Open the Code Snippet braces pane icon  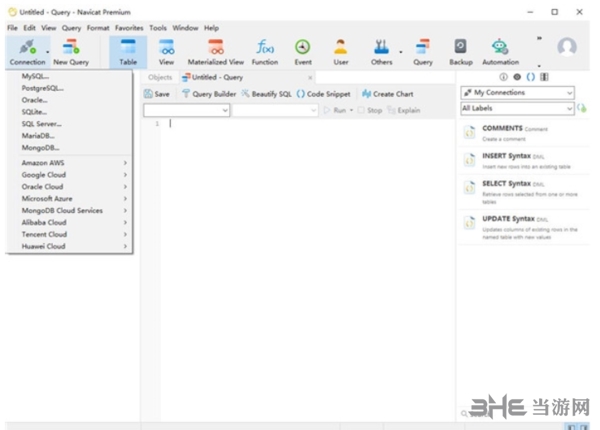[x=530, y=77]
